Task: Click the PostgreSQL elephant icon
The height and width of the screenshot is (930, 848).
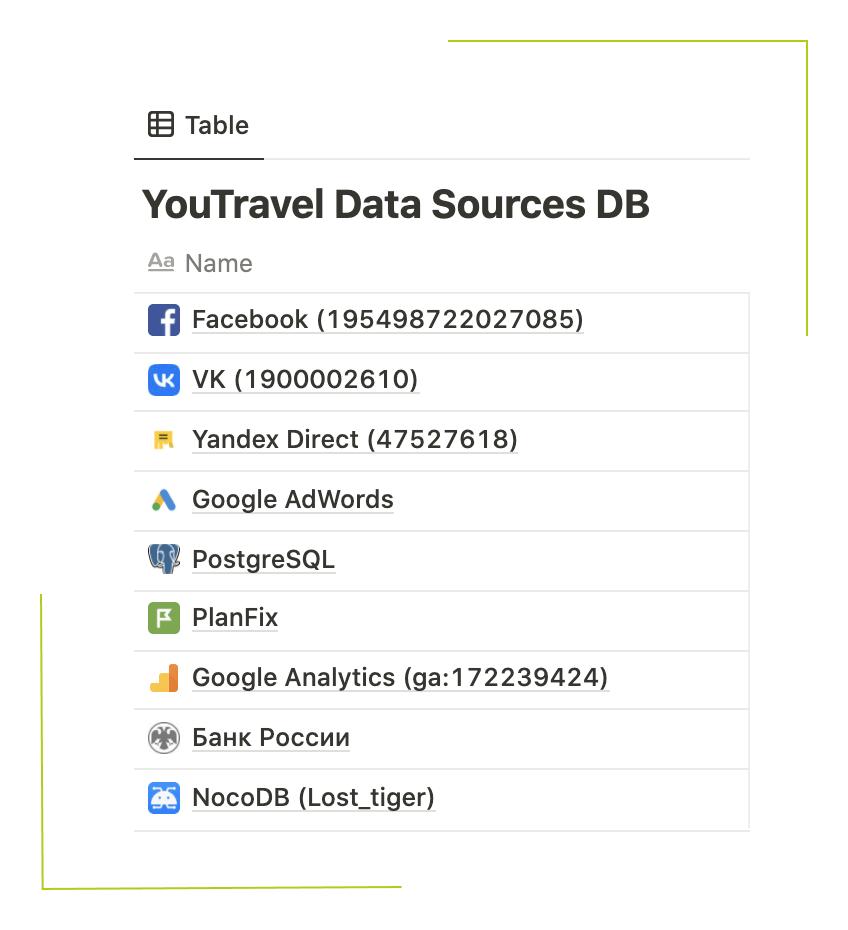Action: click(x=164, y=559)
